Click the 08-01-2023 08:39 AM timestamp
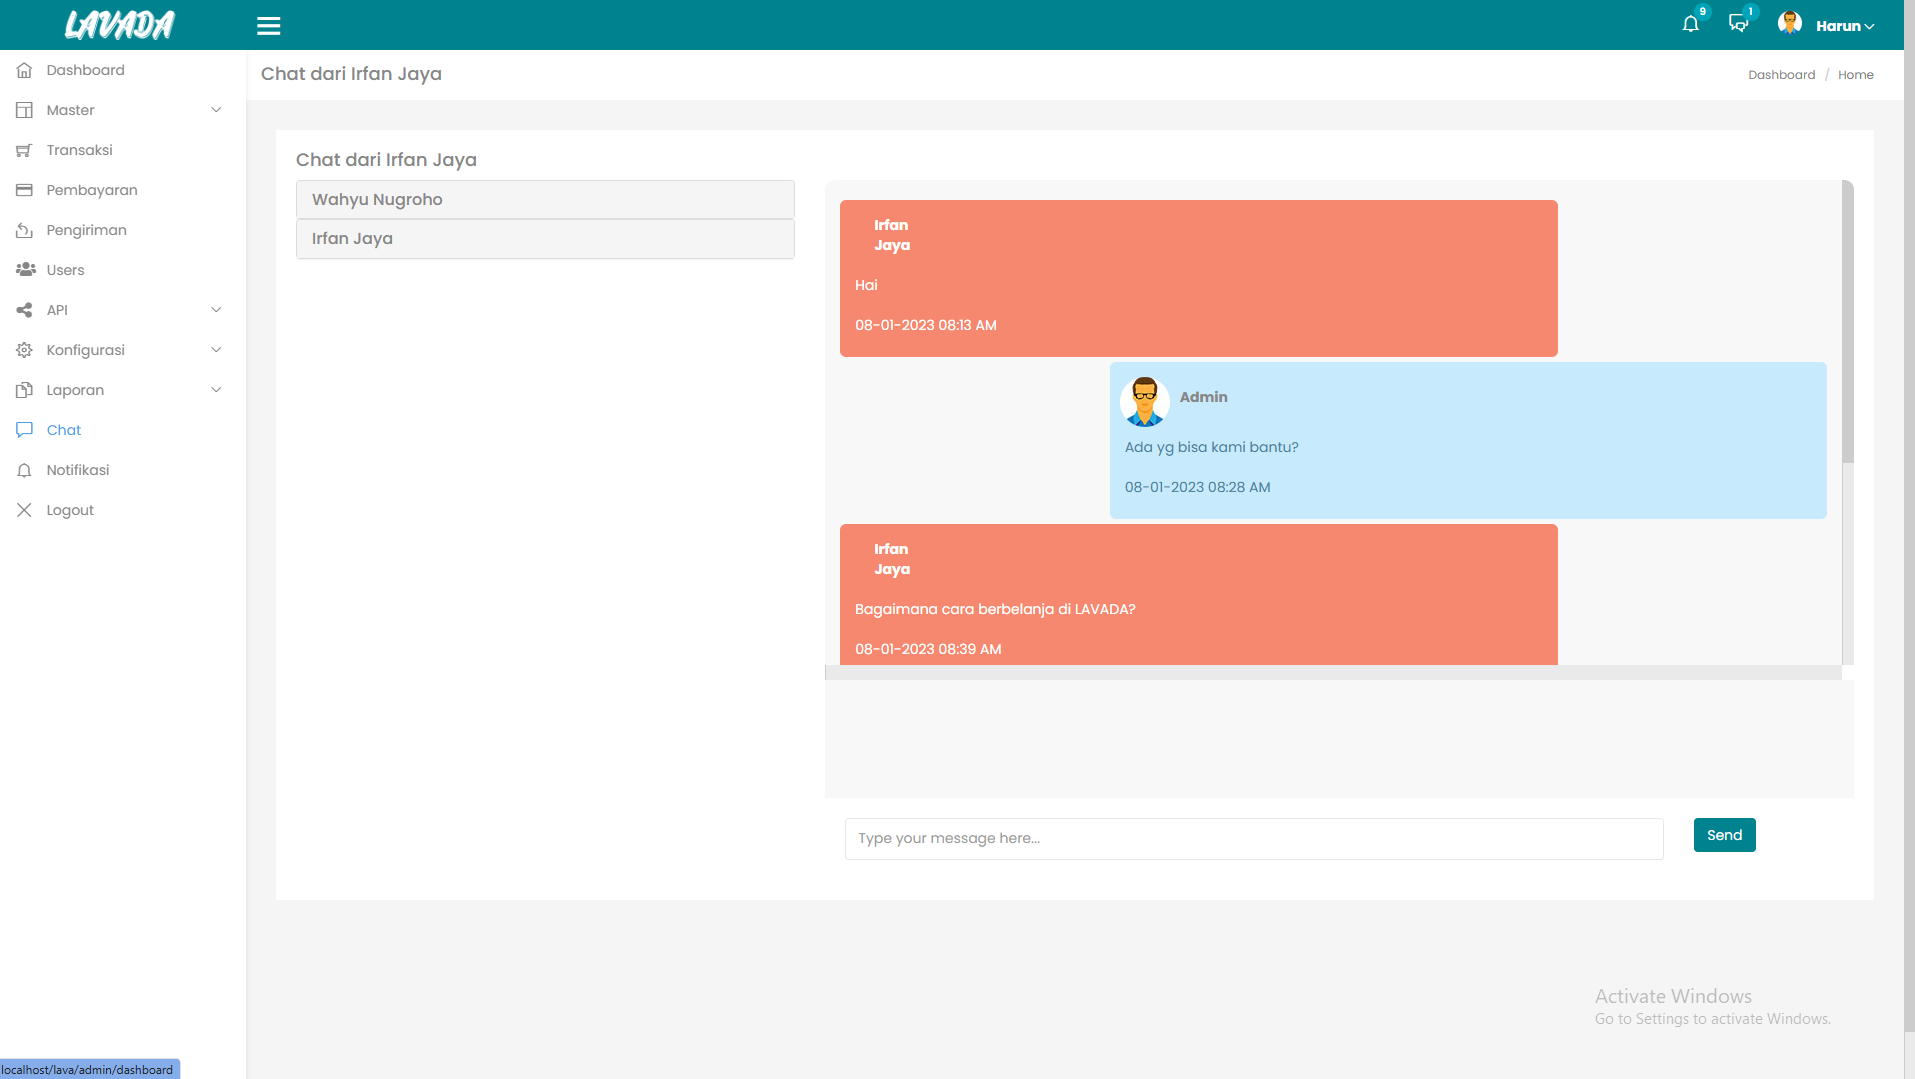This screenshot has width=1915, height=1079. click(x=928, y=649)
